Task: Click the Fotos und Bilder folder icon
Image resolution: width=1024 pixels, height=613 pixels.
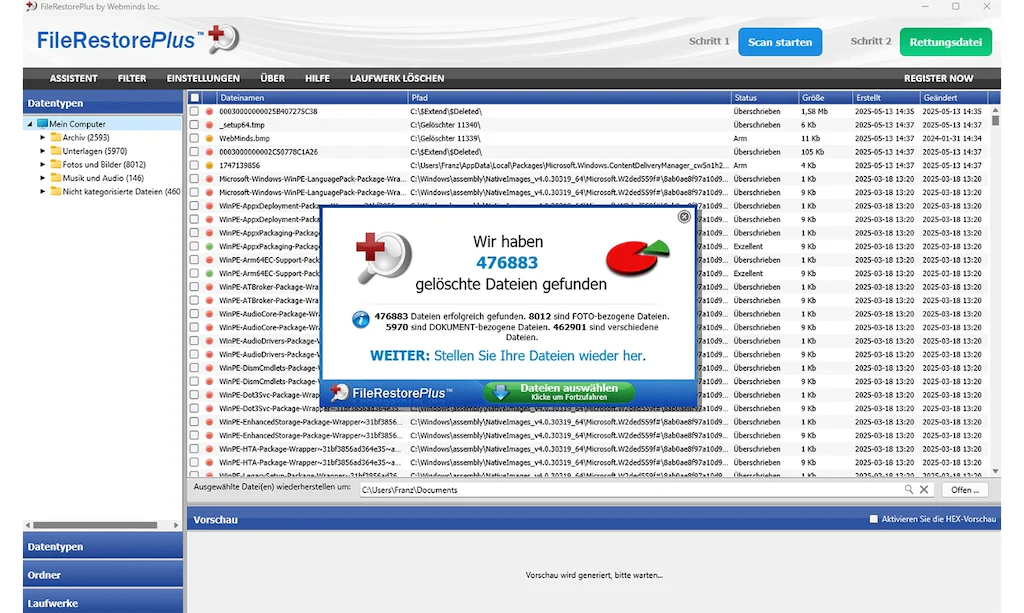Action: (56, 165)
